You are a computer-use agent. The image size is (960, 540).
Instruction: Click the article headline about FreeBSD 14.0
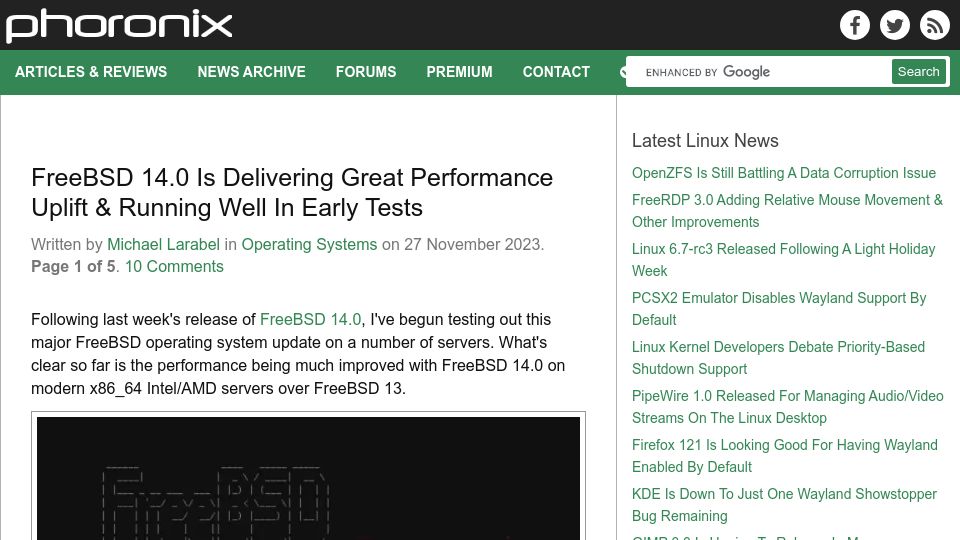(292, 192)
